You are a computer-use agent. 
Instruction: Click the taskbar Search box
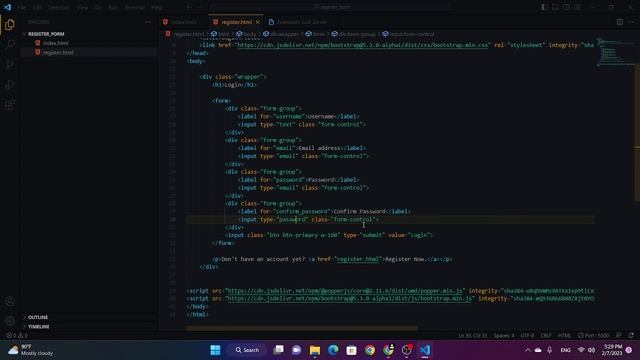click(x=247, y=350)
